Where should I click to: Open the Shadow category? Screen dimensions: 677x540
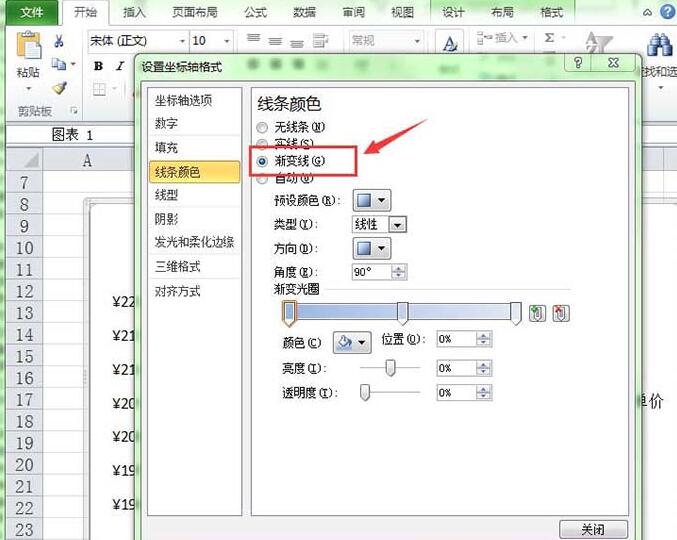(194, 219)
